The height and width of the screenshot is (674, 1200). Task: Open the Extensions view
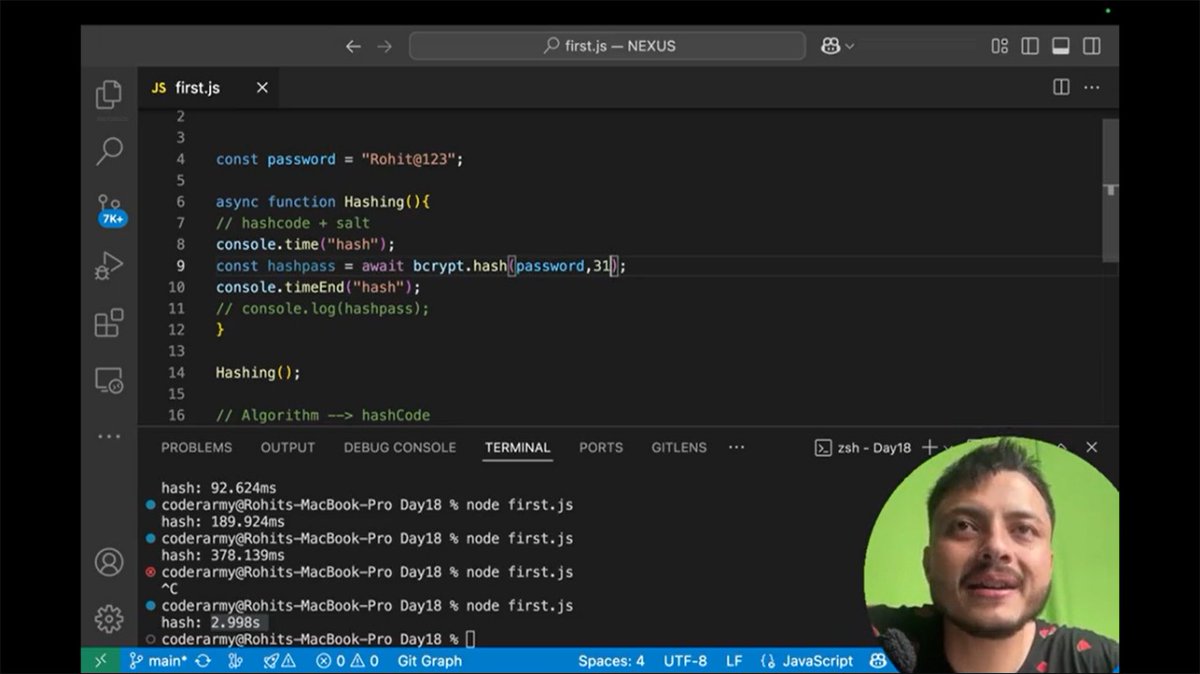(109, 323)
